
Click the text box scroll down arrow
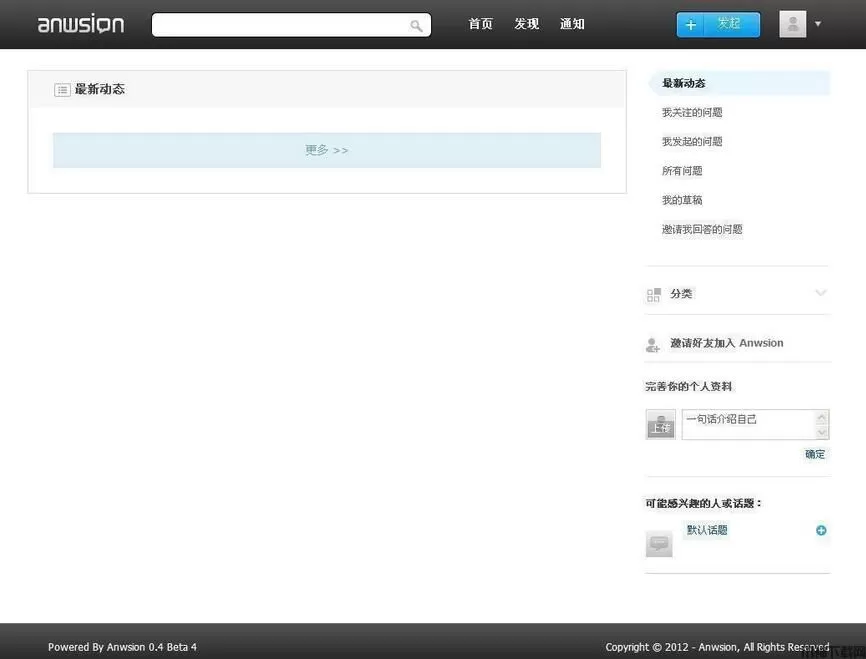pos(822,432)
